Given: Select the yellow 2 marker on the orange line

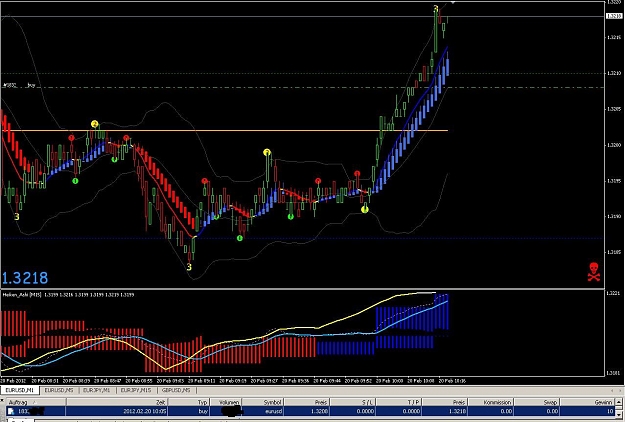Looking at the screenshot, I should click(x=94, y=124).
